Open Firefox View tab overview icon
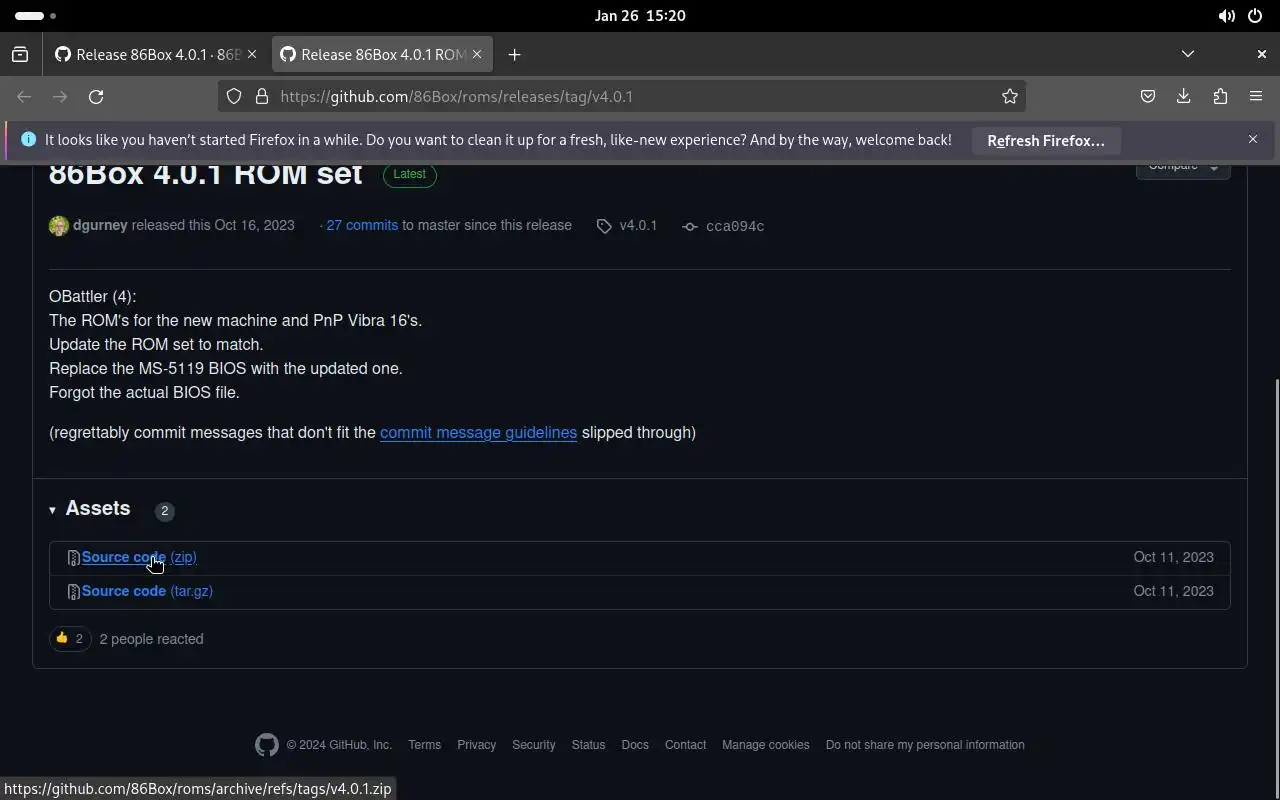The image size is (1280, 800). click(x=20, y=55)
